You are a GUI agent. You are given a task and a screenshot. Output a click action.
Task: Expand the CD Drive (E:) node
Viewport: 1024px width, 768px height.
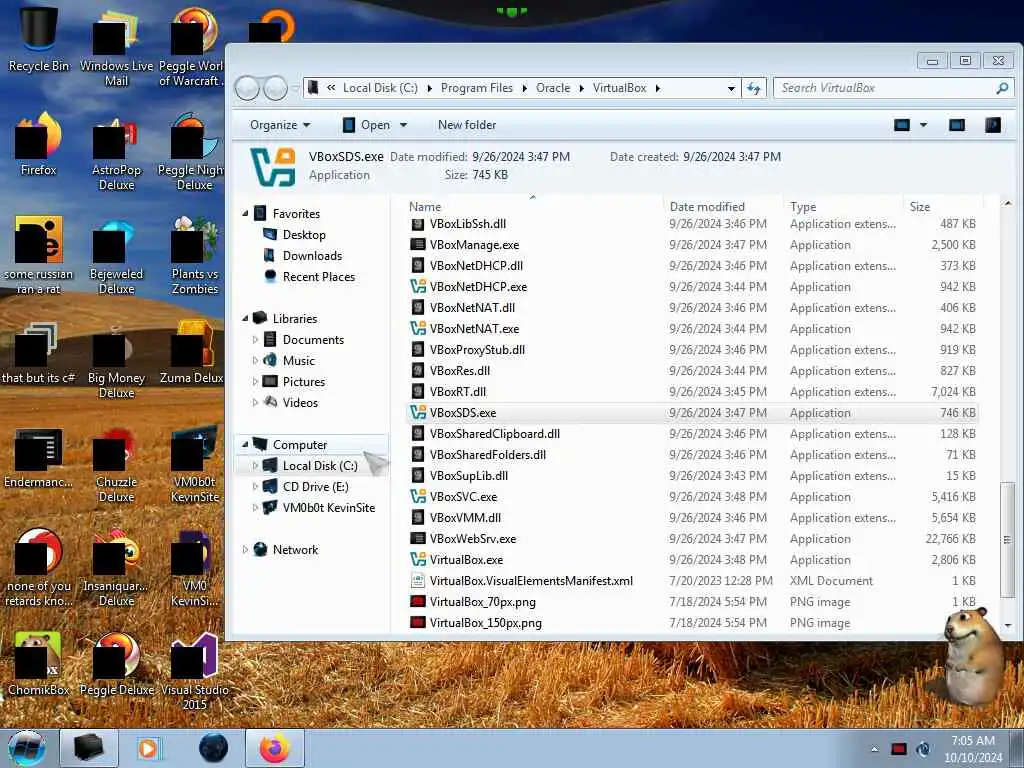[255, 487]
